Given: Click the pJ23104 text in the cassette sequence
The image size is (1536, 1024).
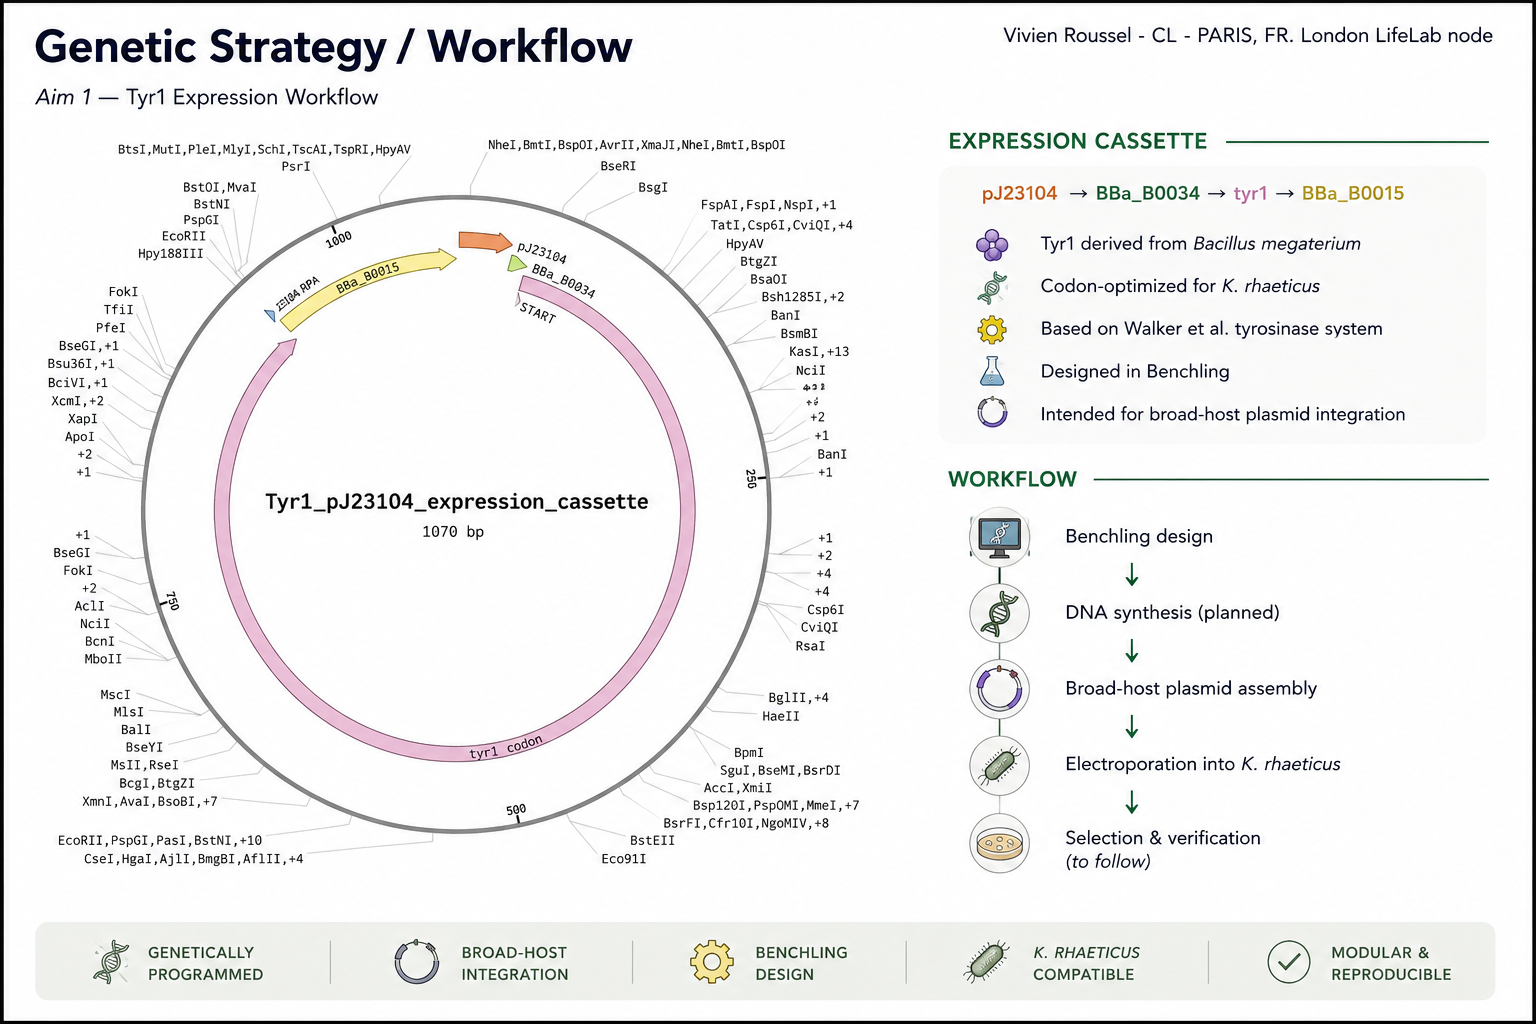Looking at the screenshot, I should pos(1019,193).
